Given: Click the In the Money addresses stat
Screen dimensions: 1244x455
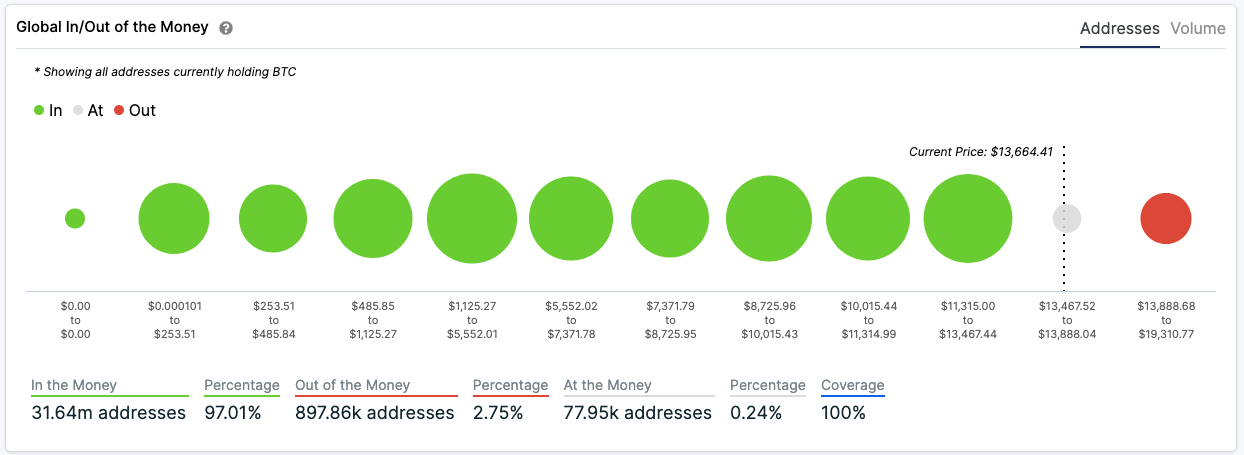Looking at the screenshot, I should [x=108, y=412].
